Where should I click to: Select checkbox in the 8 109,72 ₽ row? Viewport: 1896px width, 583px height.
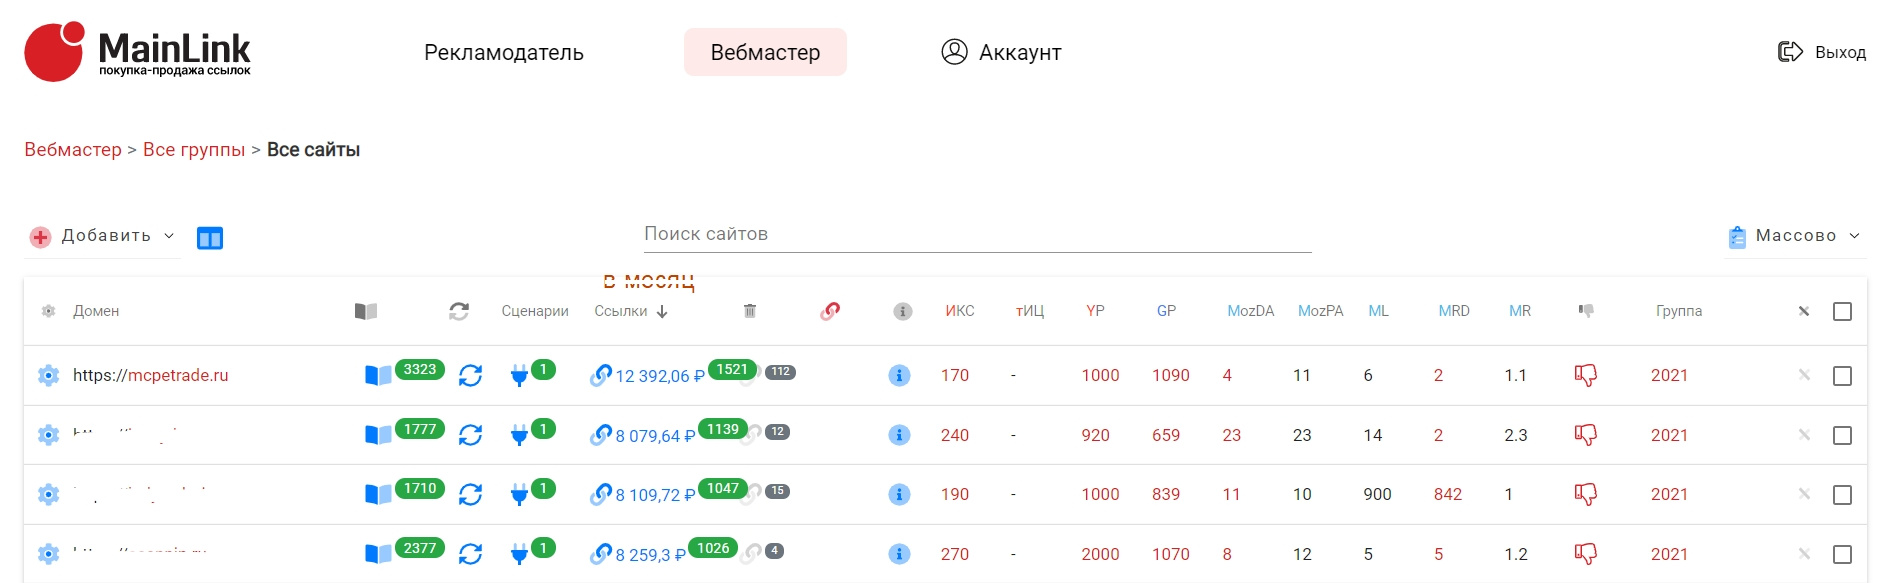(1842, 495)
